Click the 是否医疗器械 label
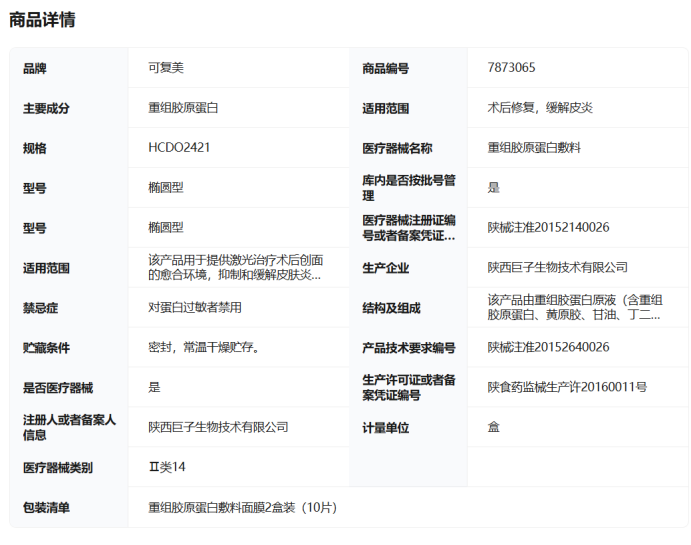This screenshot has height=545, width=691. 58,388
